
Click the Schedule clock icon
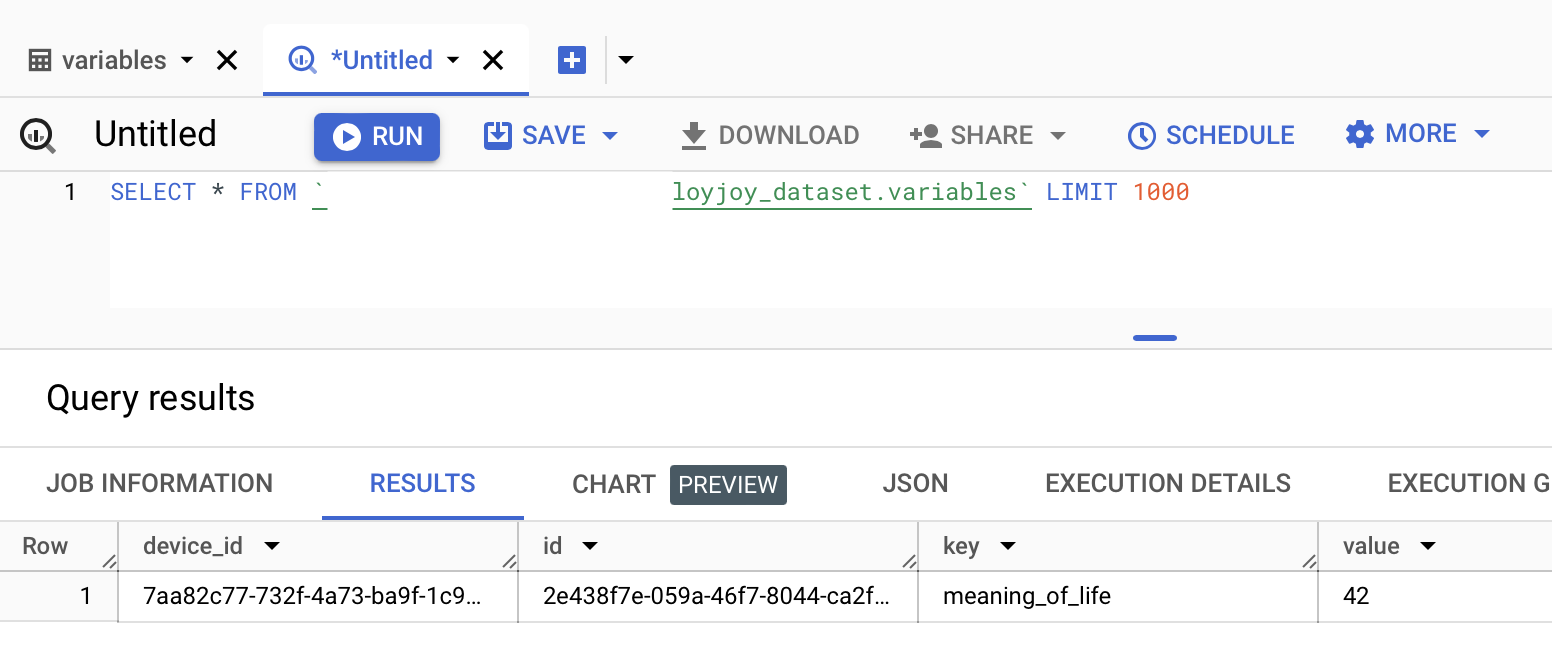point(1141,135)
